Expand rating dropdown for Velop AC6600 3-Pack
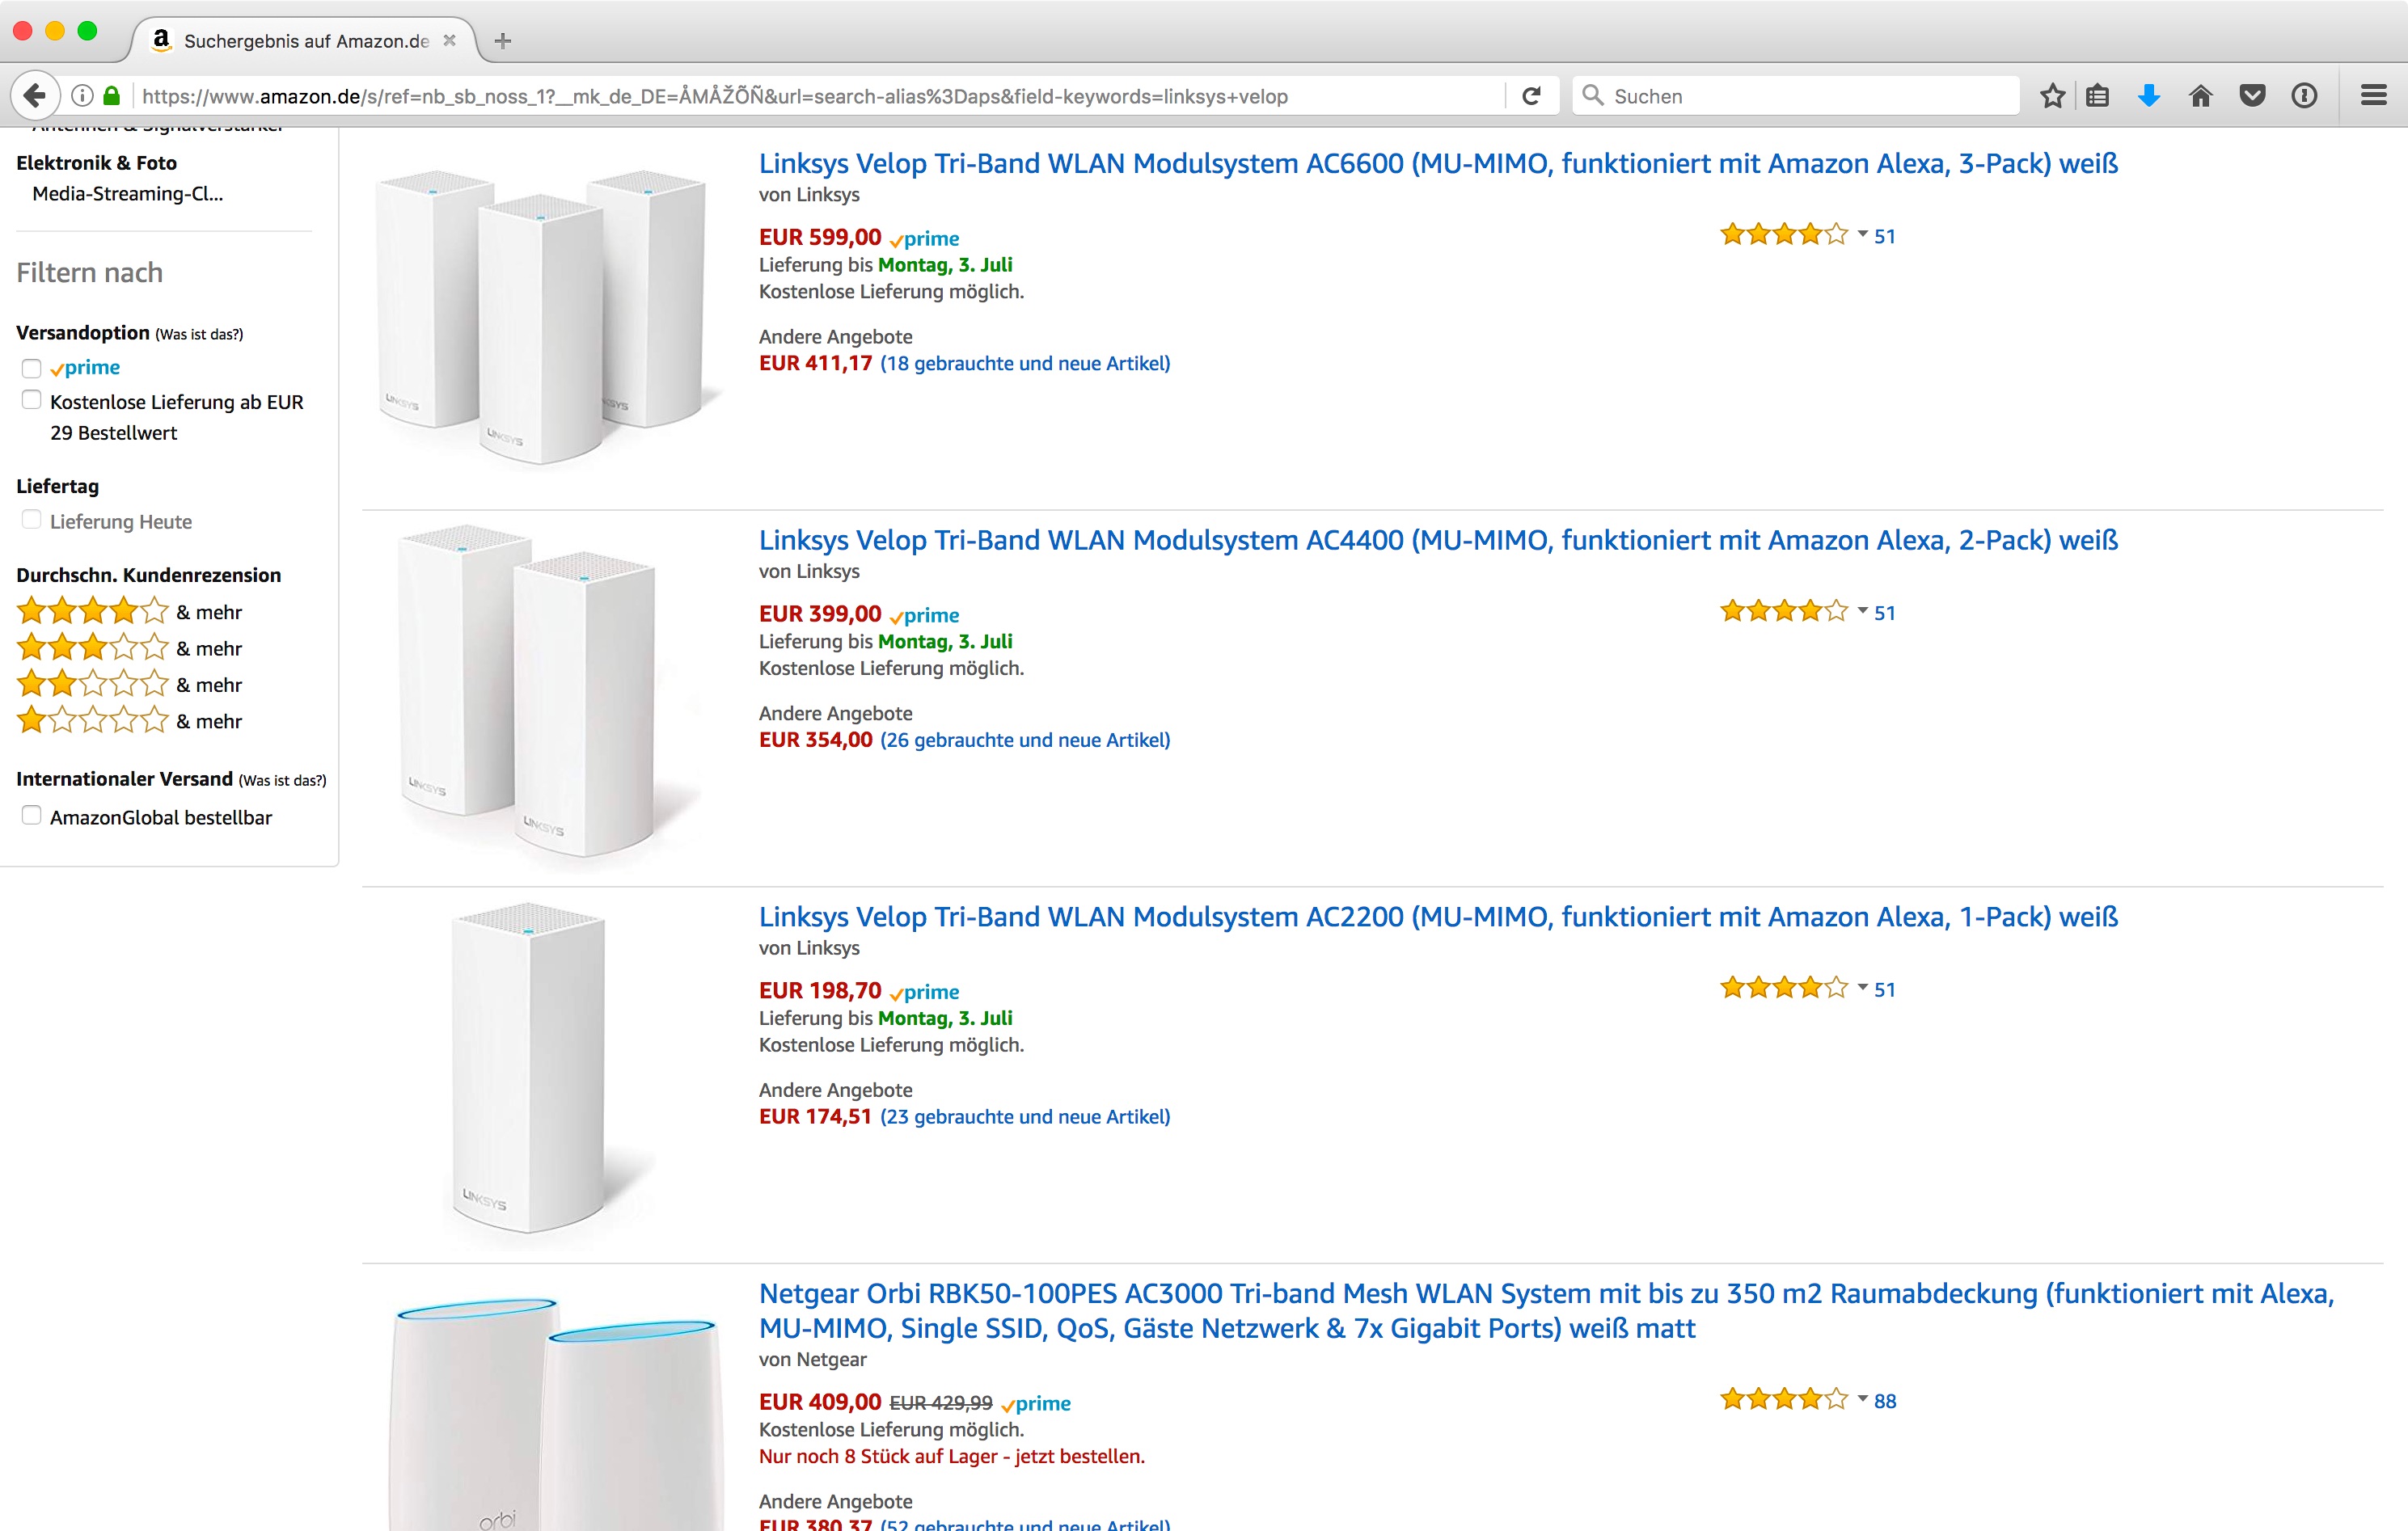The width and height of the screenshot is (2408, 1531). tap(1862, 235)
